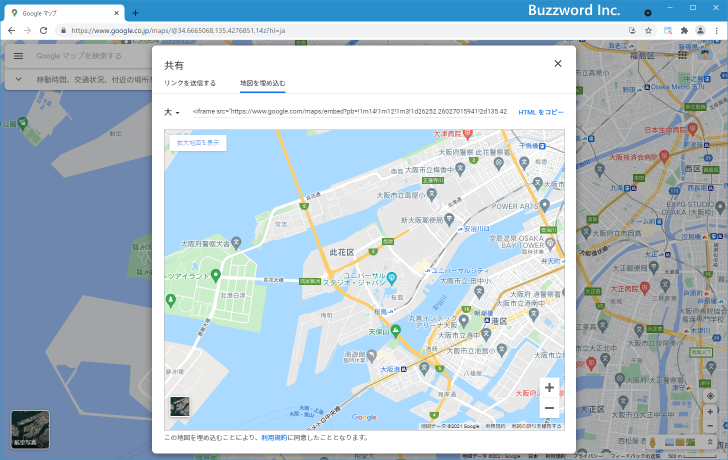Click the POWER ARTS marker
This screenshot has height=460, width=728.
pos(545,205)
